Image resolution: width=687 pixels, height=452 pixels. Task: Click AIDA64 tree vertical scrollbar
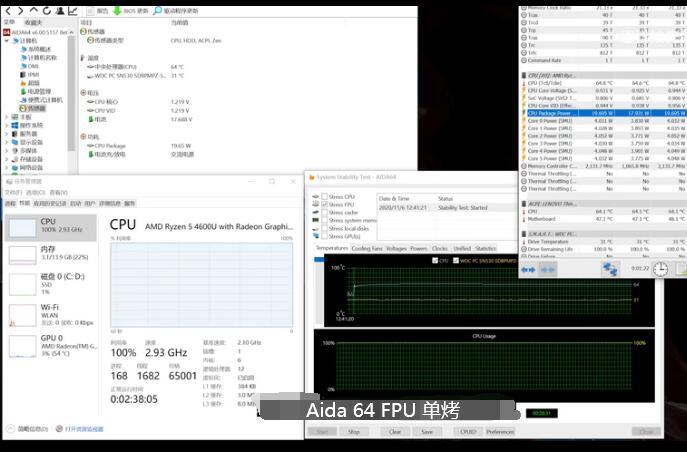[x=71, y=94]
